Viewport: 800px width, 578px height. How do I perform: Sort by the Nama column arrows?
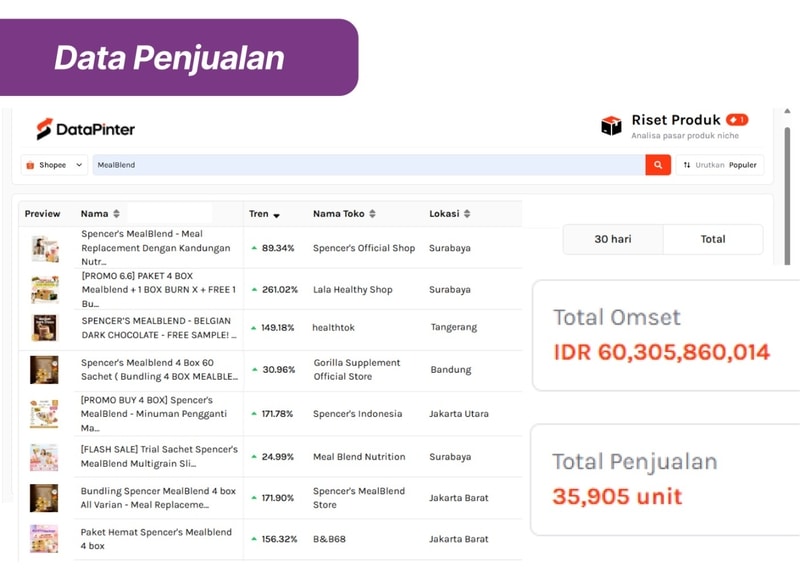[117, 214]
